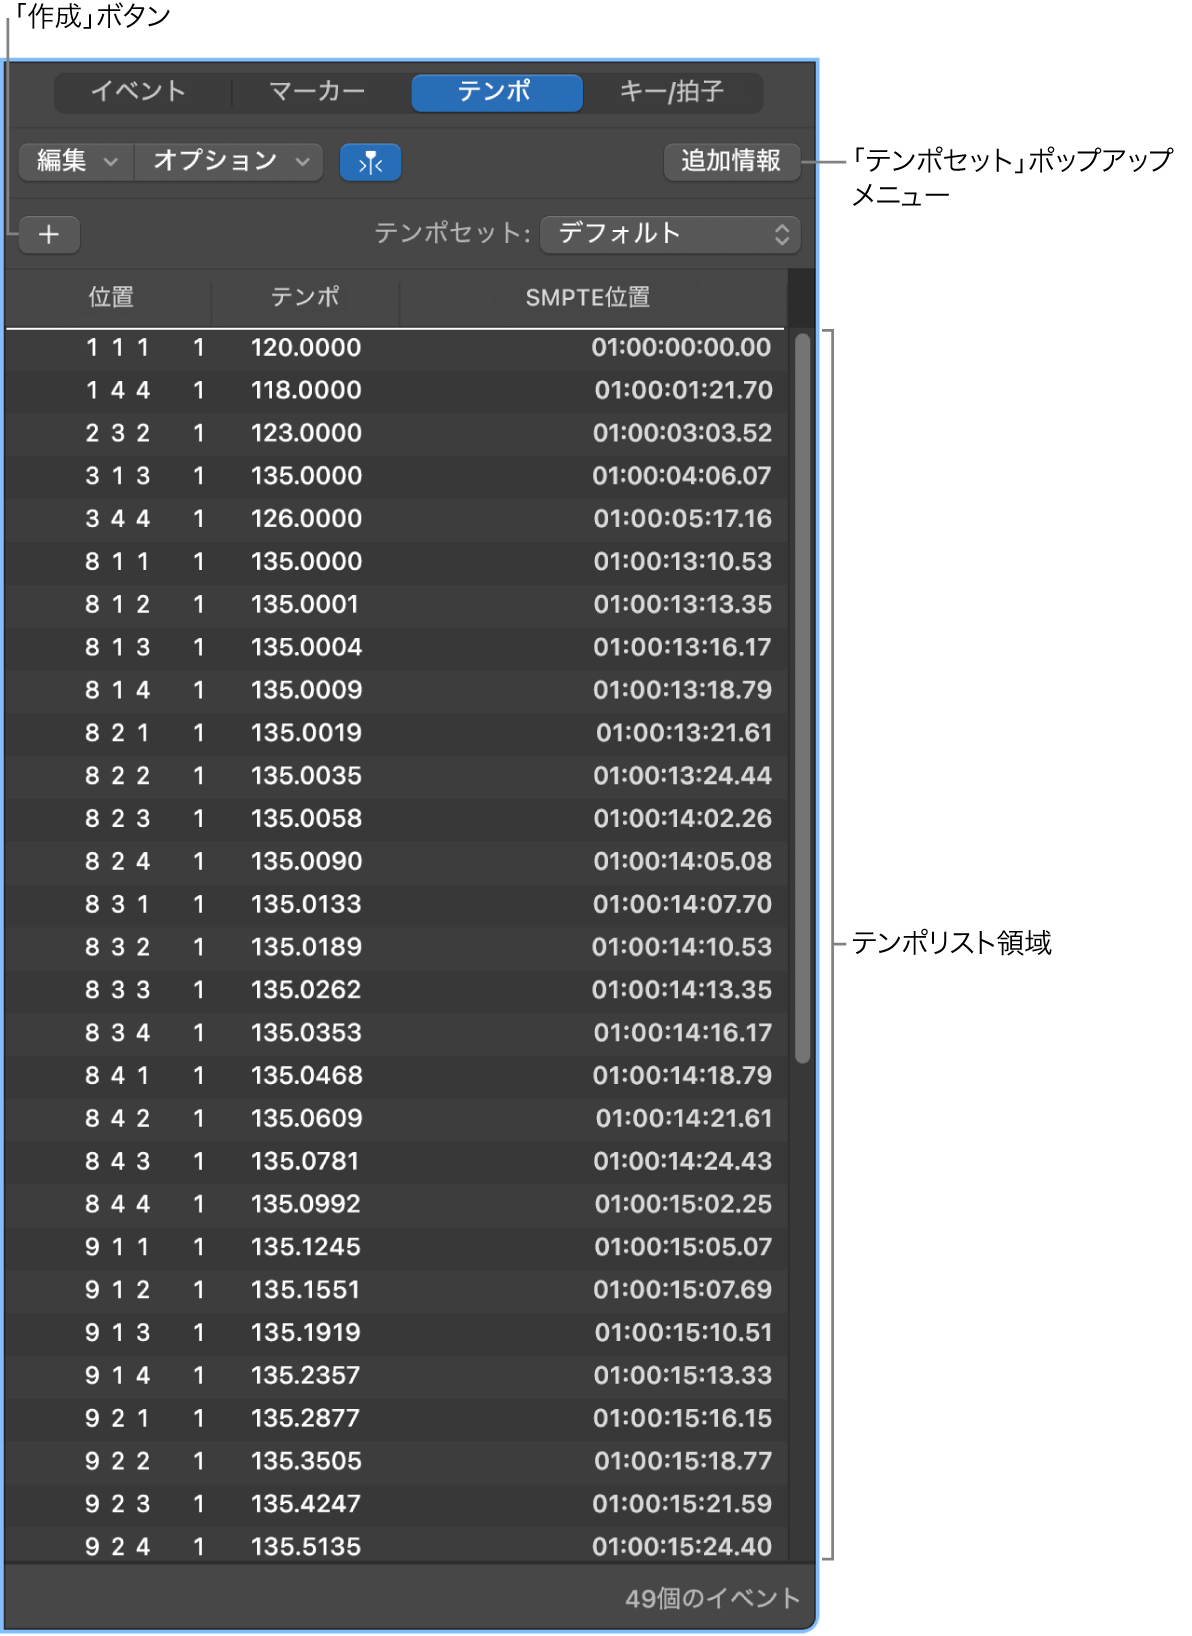Open the キー/拍子 tab
This screenshot has height=1636, width=1192.
(x=673, y=92)
